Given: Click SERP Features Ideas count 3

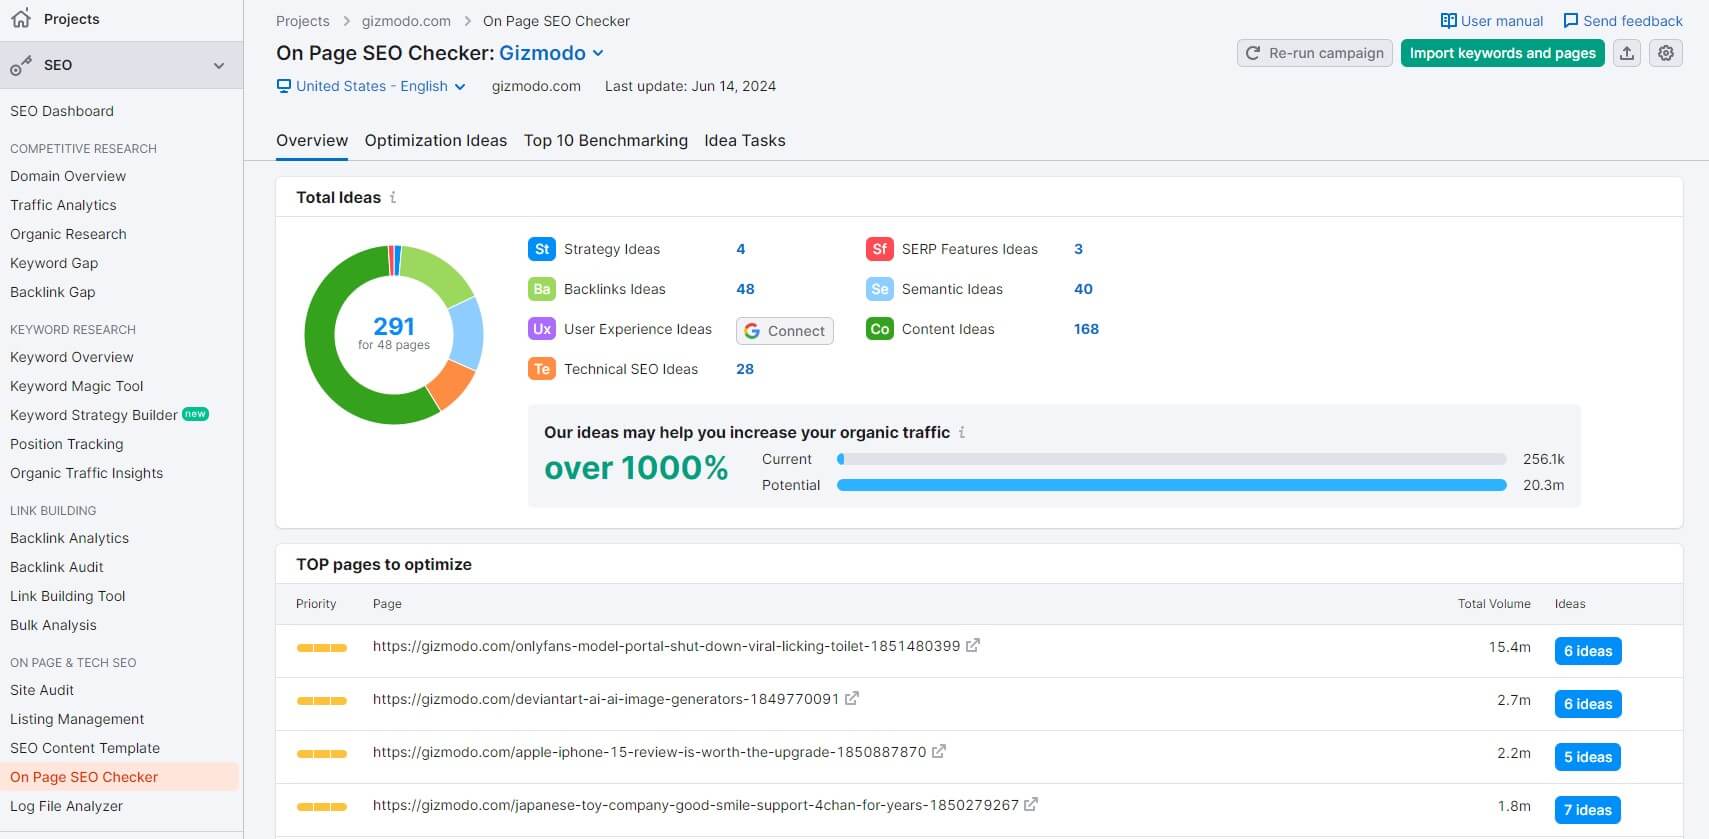Looking at the screenshot, I should [x=1078, y=249].
